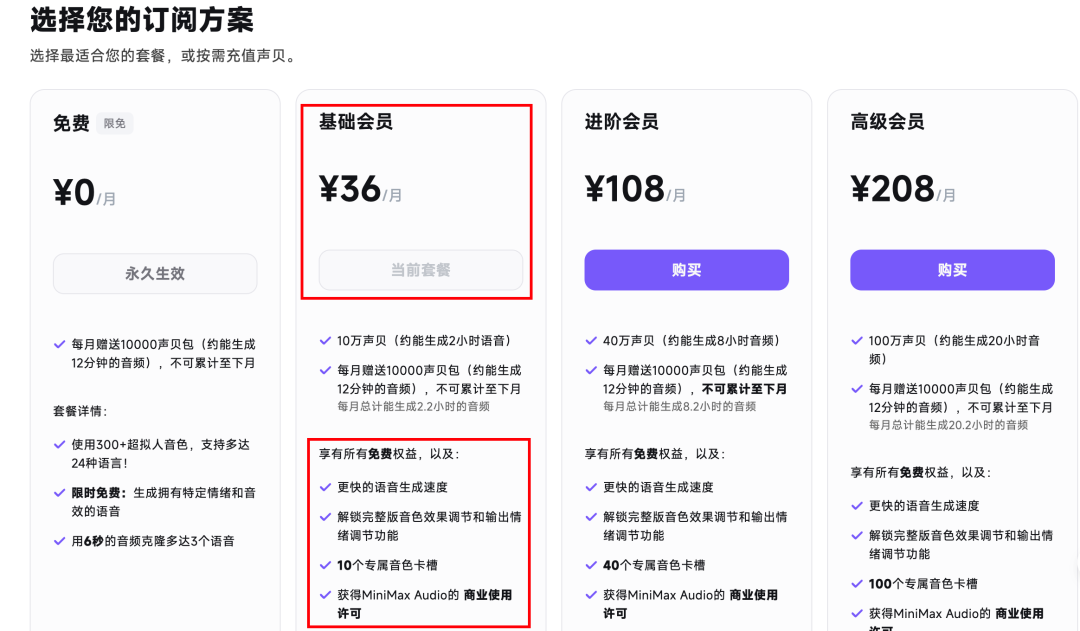Click 100个专属音色卡槽 feature text

923,583
